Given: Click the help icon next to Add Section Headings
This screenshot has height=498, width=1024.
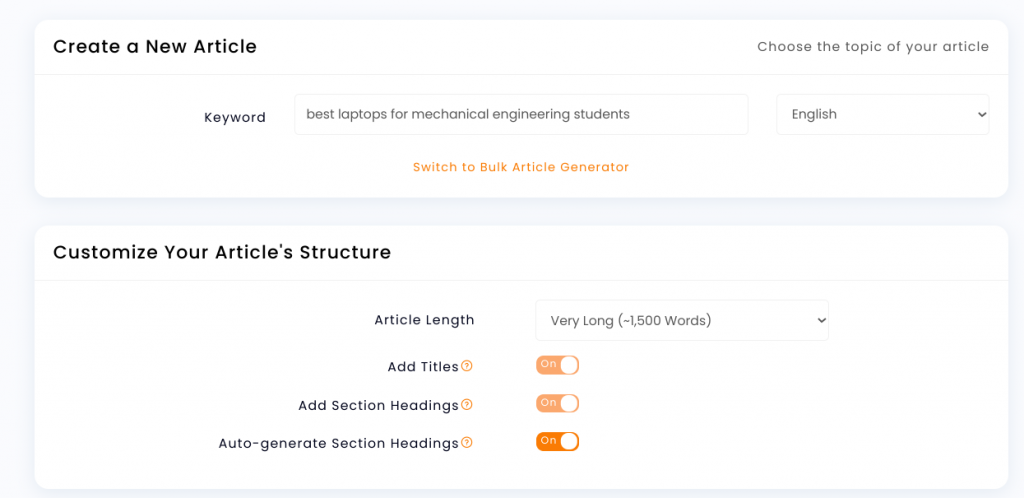Looking at the screenshot, I should click(x=466, y=405).
